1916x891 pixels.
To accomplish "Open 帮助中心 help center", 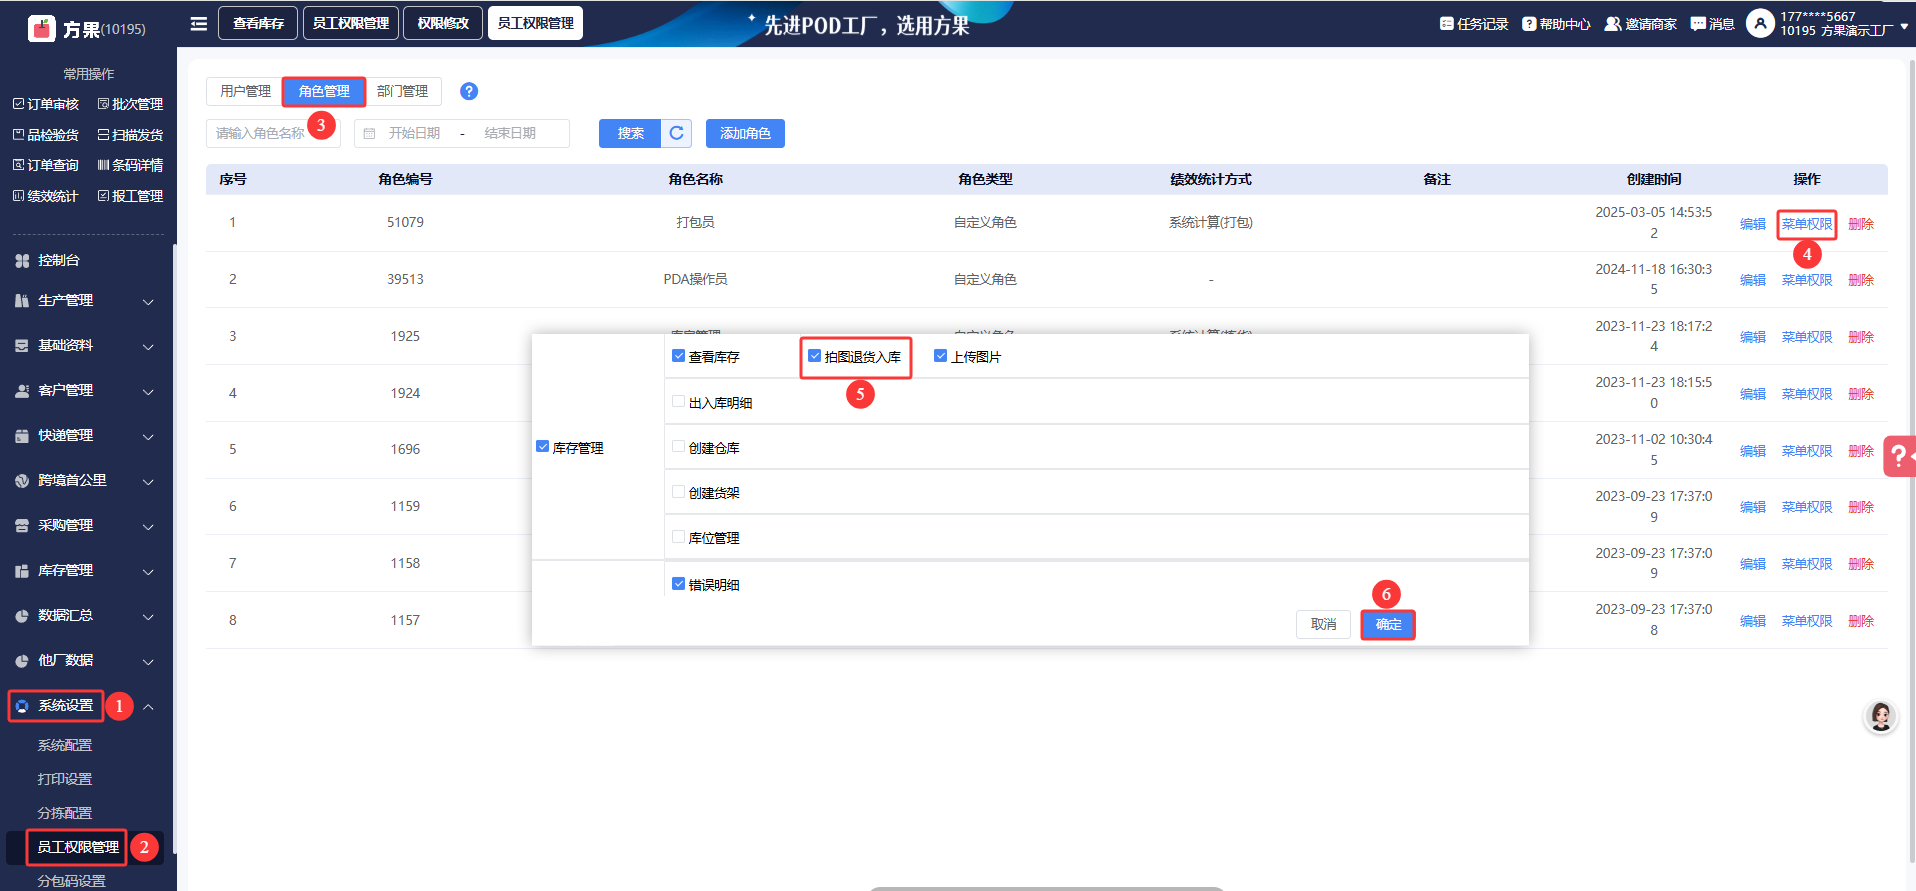I will pyautogui.click(x=1556, y=24).
